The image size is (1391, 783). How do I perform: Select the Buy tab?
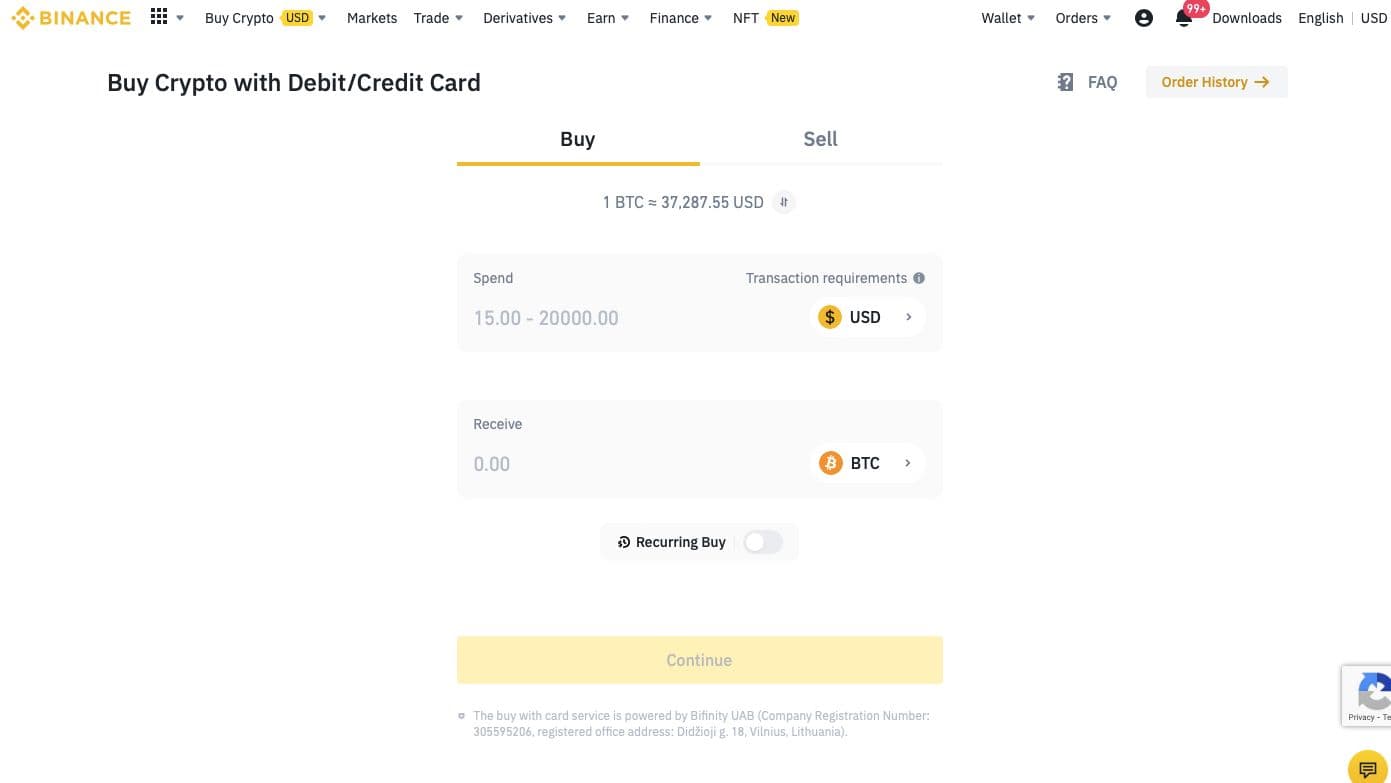pyautogui.click(x=577, y=139)
